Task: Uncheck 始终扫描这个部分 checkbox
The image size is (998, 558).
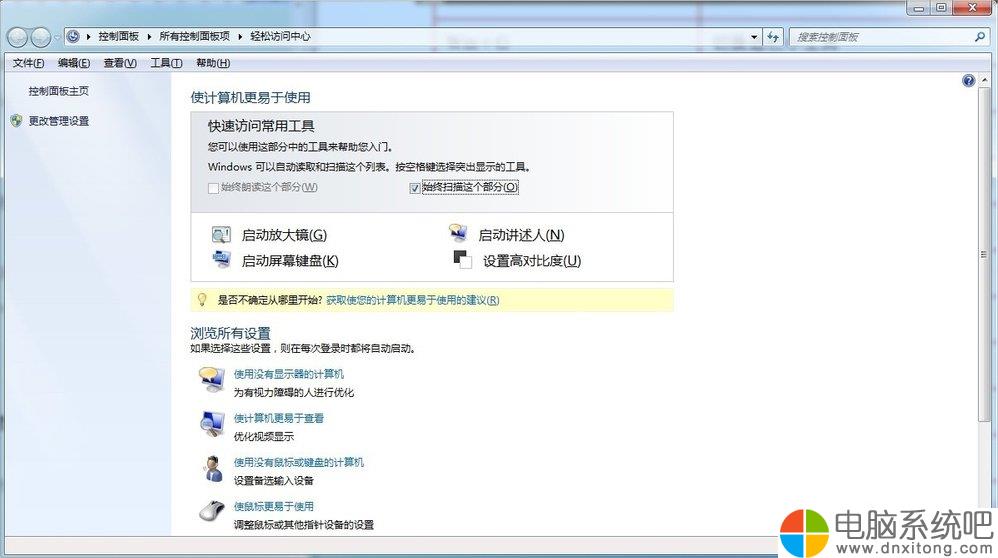Action: tap(415, 187)
